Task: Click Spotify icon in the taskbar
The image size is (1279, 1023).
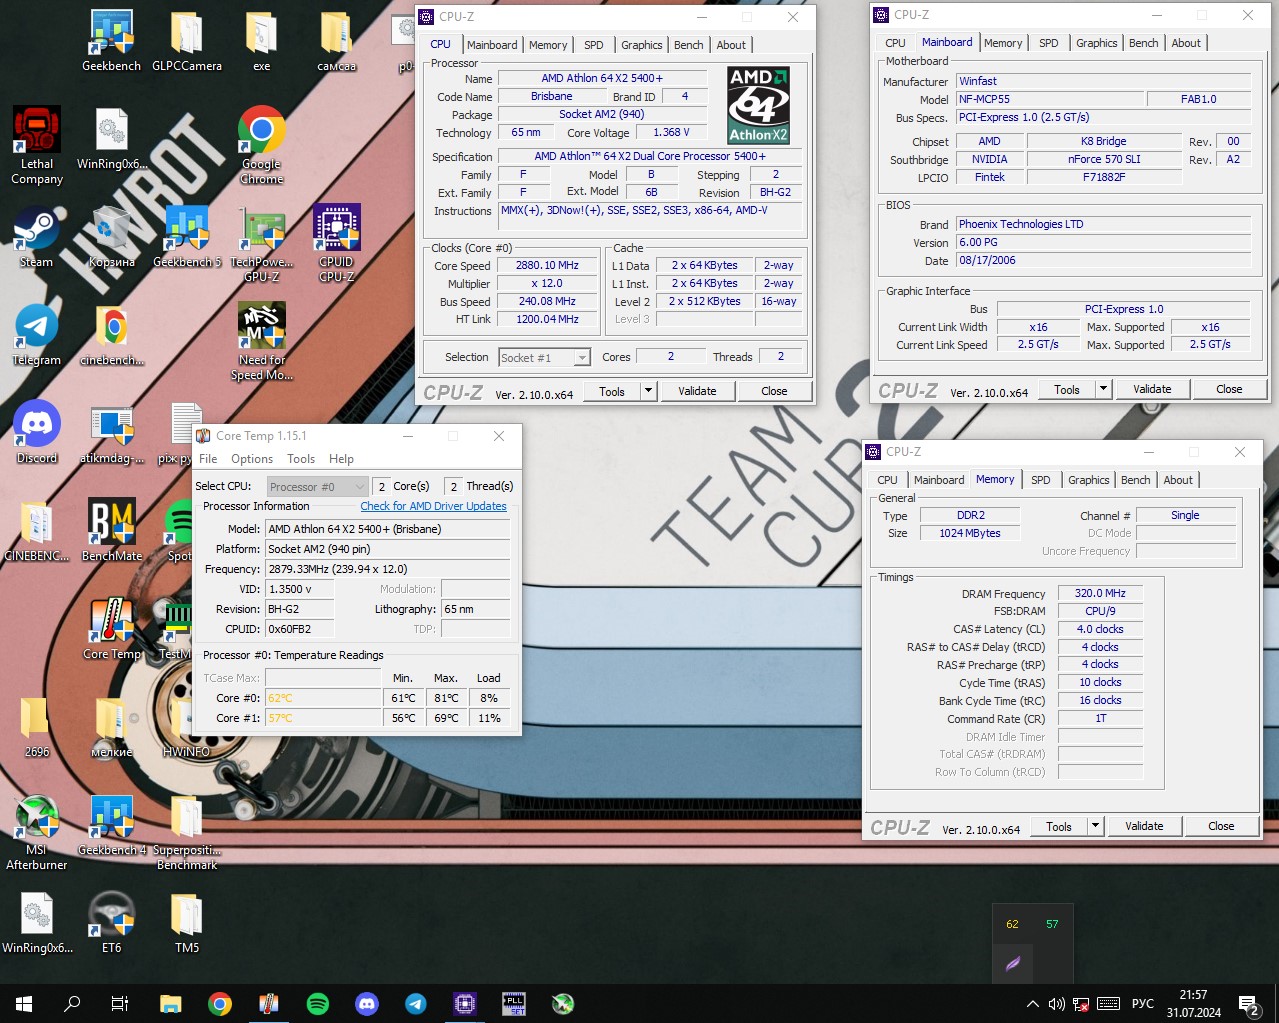Action: (x=318, y=1003)
